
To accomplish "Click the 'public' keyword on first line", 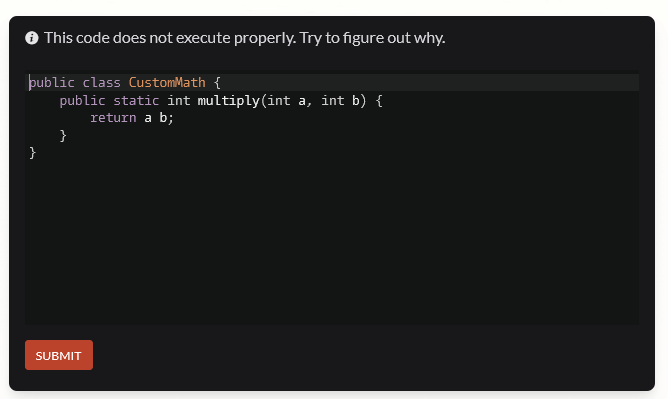I will click(52, 82).
